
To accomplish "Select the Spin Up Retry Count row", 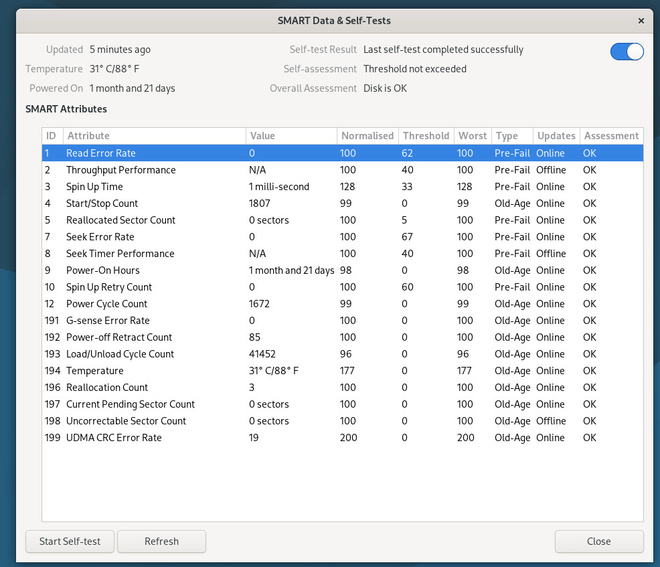I will [342, 287].
